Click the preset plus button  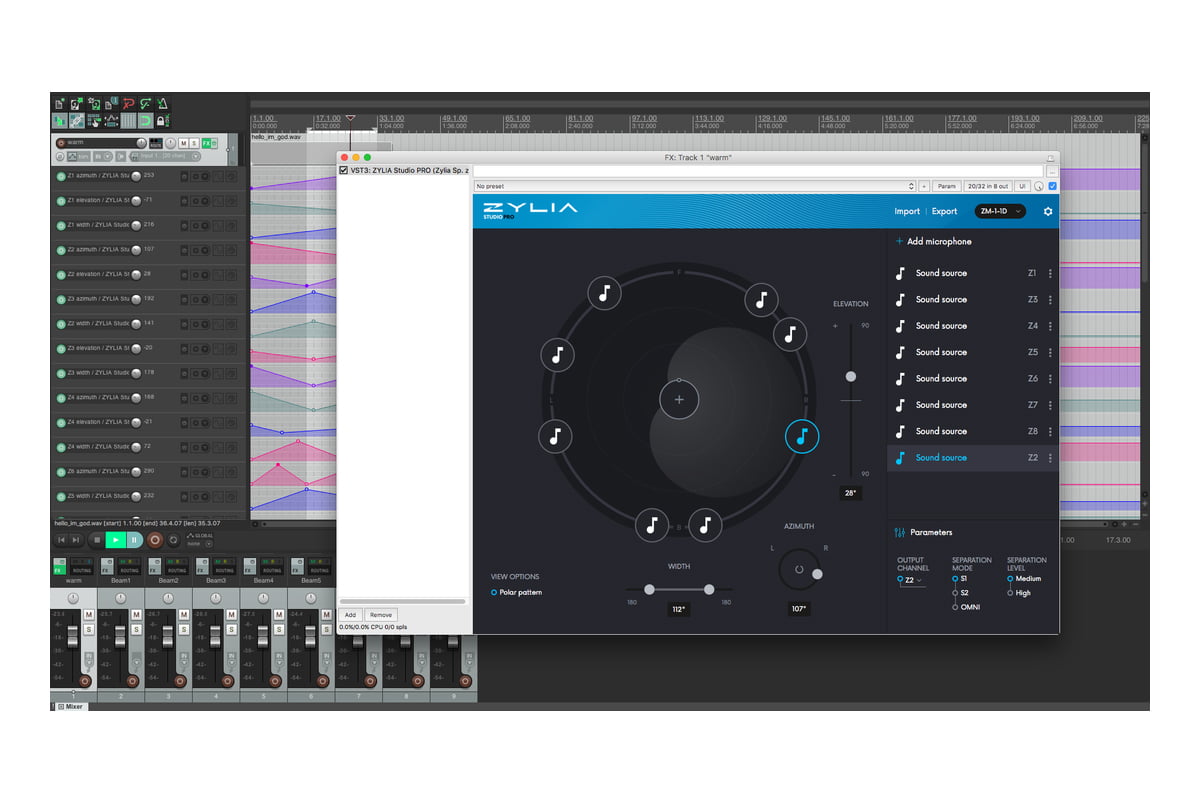coord(924,186)
